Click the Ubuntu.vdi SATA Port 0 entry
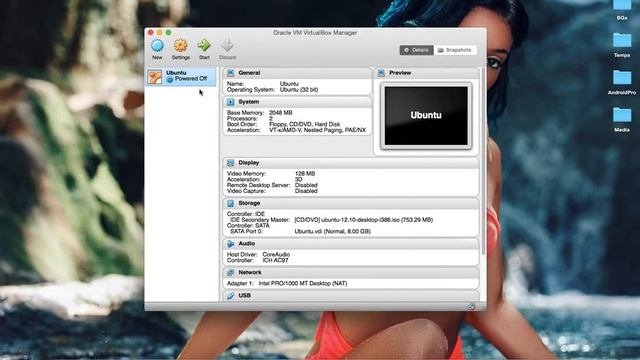640x360 pixels. [332, 231]
